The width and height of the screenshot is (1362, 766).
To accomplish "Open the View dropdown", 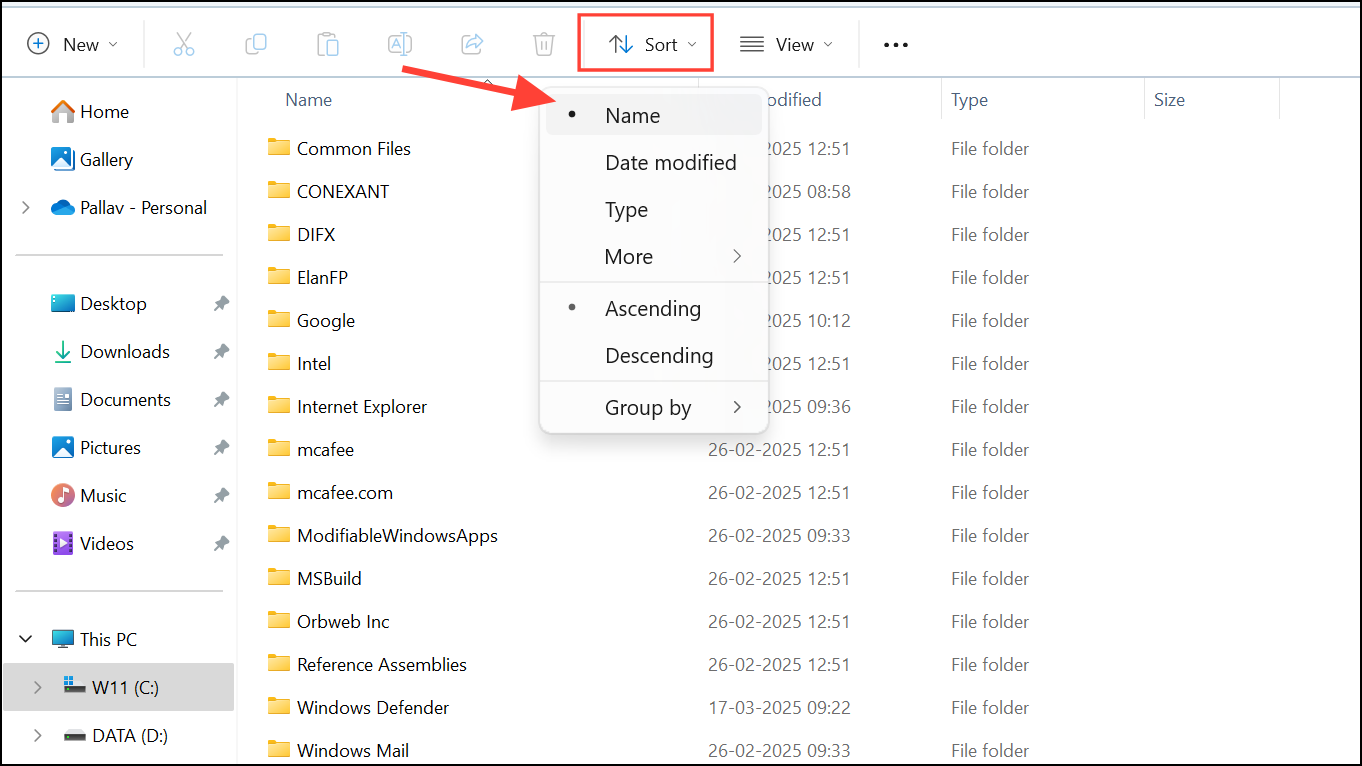I will [x=787, y=43].
